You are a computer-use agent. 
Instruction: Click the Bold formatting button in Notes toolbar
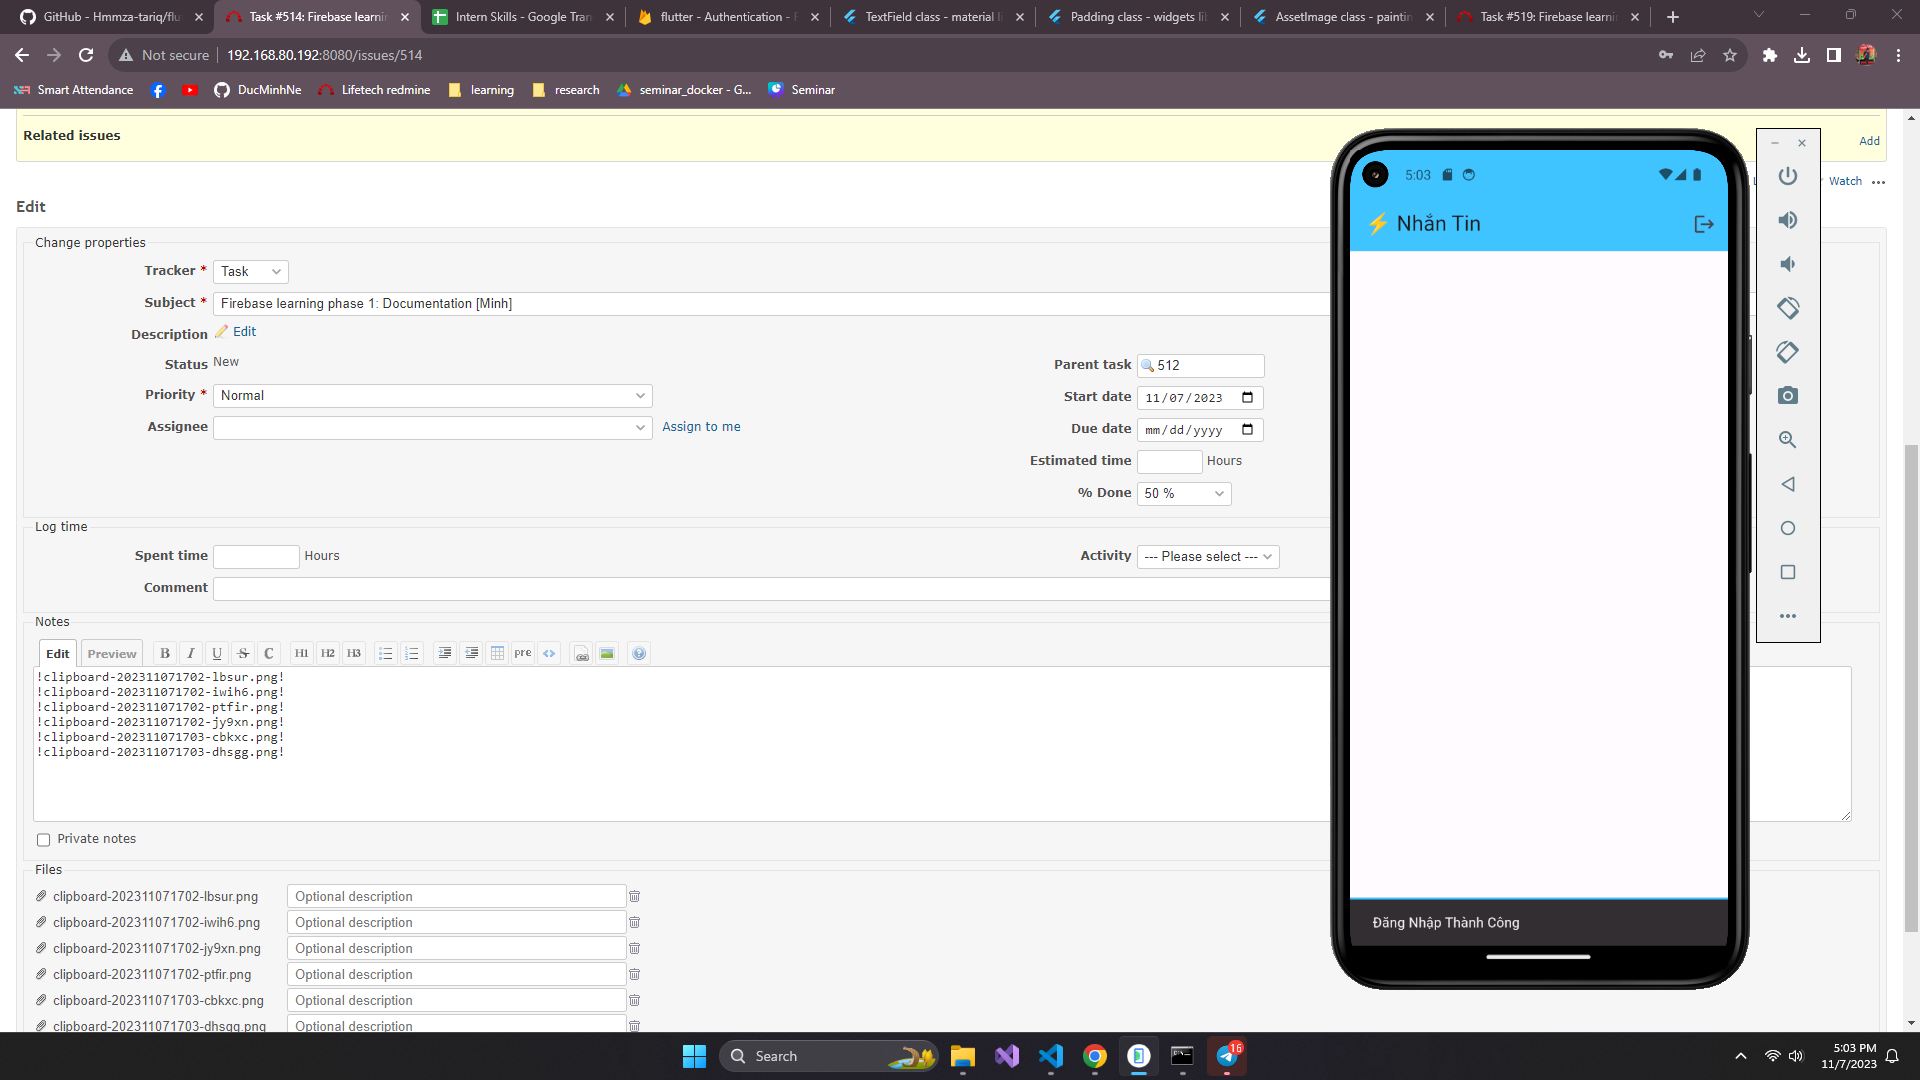click(165, 653)
